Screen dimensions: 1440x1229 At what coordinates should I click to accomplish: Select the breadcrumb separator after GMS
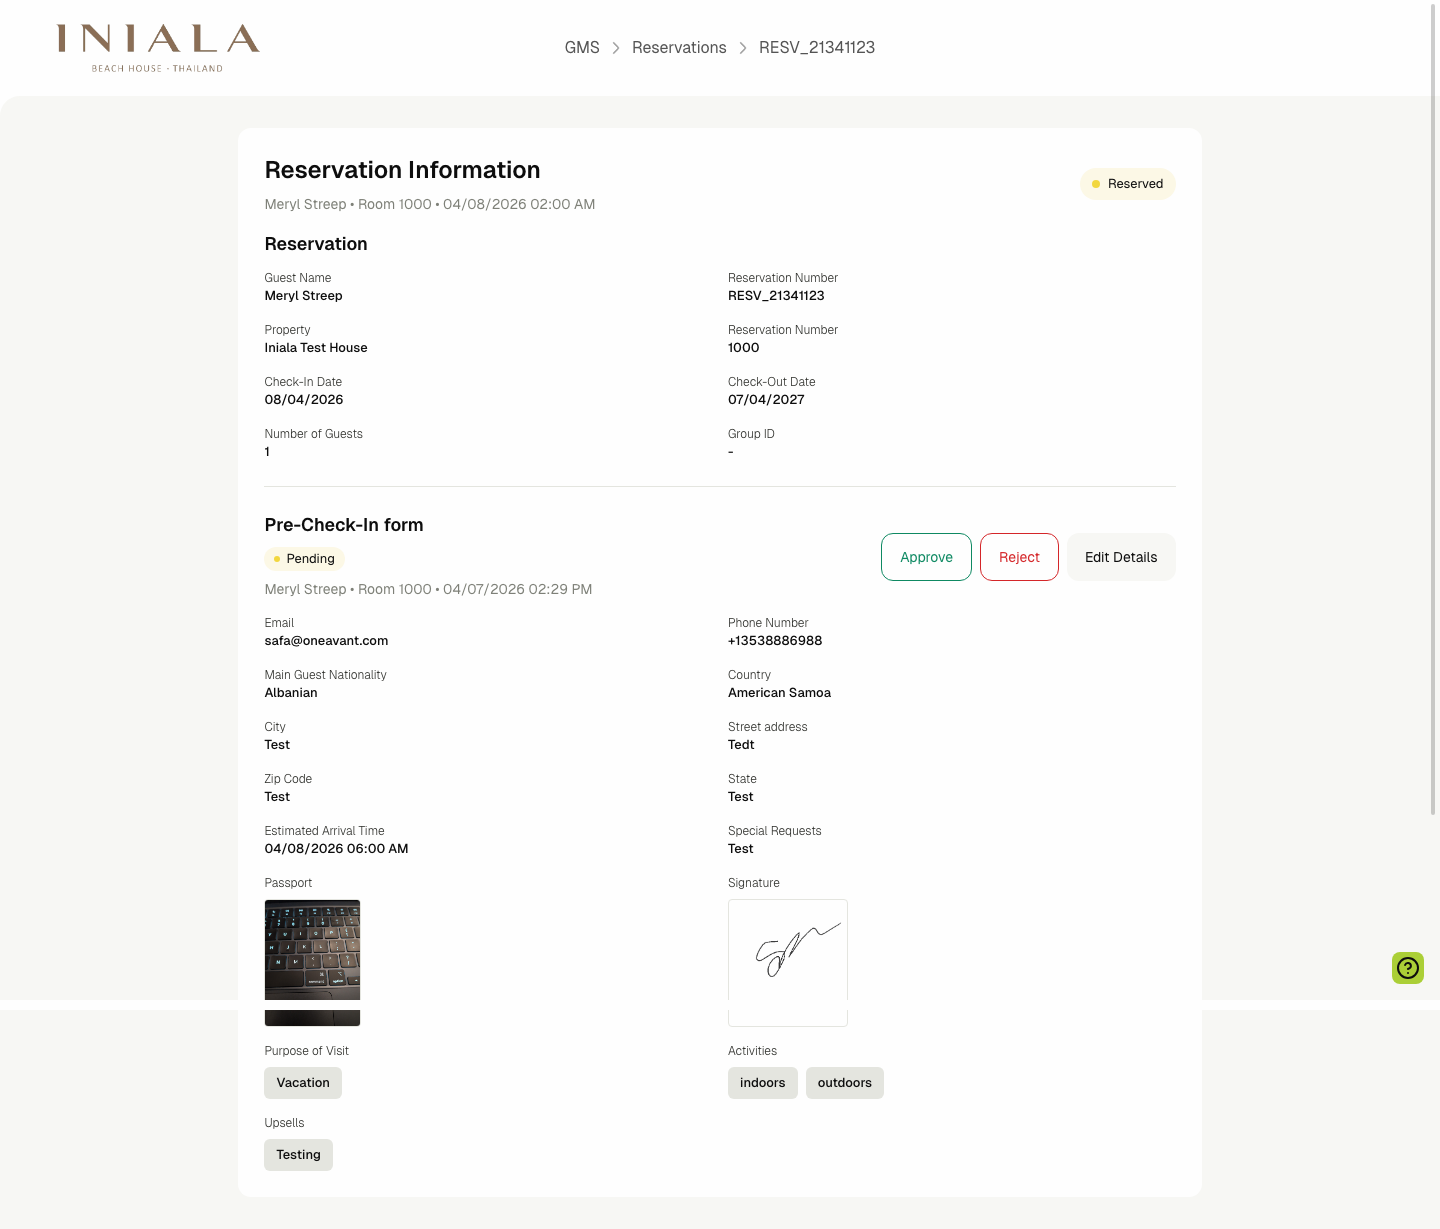616,47
